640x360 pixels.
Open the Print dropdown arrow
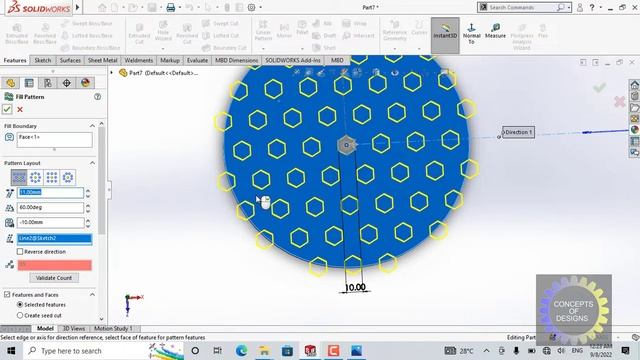tap(180, 7)
